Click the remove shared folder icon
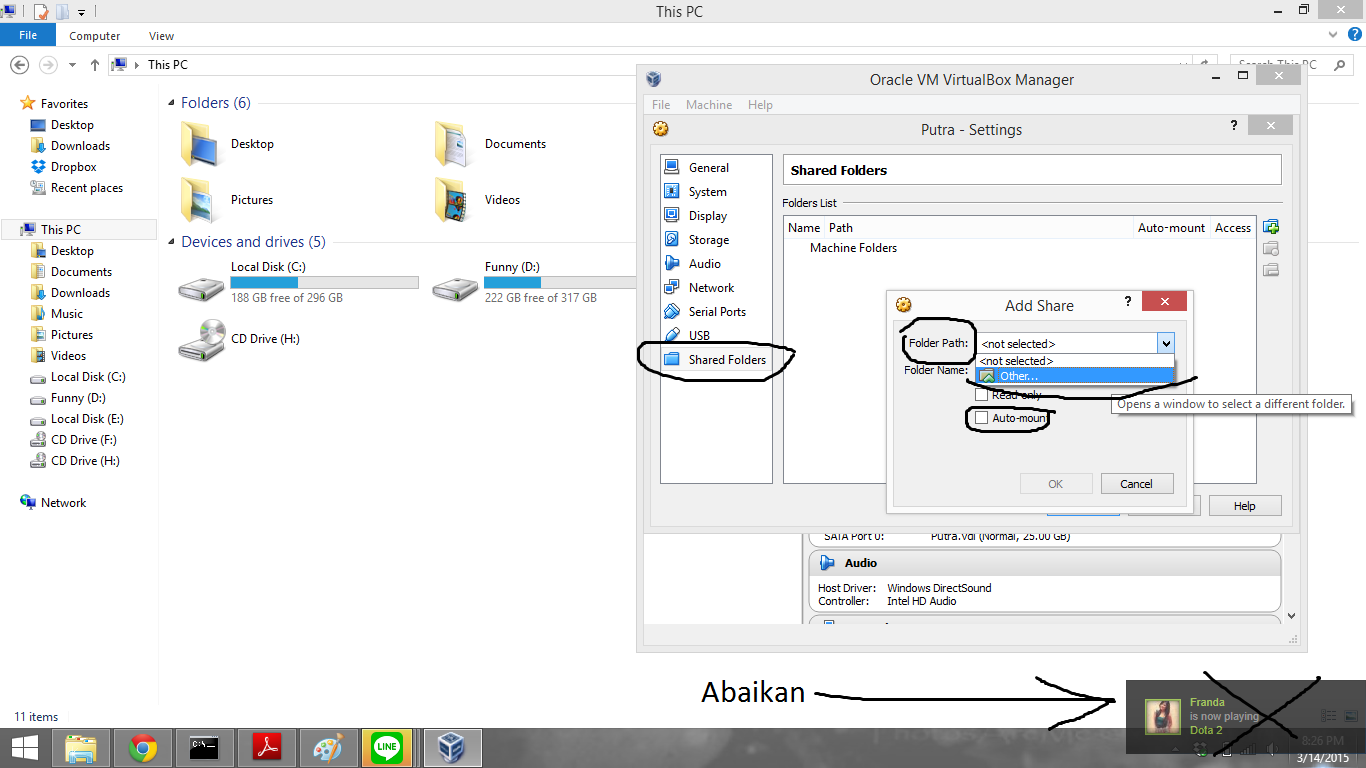 pyautogui.click(x=1271, y=270)
